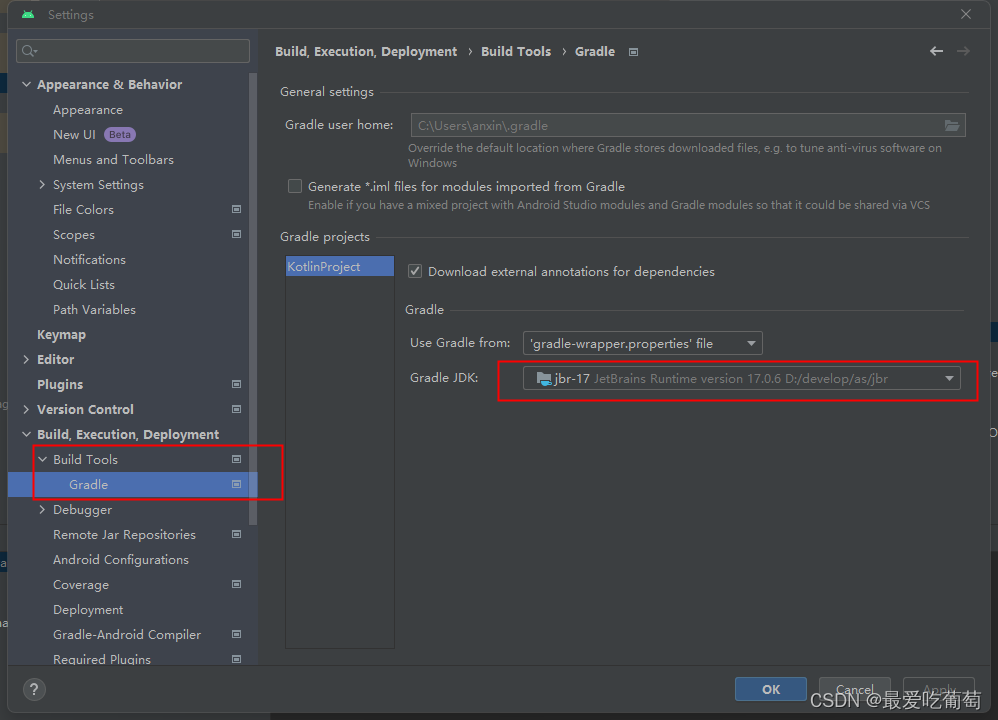Viewport: 998px width, 720px height.
Task: Click the Android Studio logo in title bar
Action: (28, 14)
